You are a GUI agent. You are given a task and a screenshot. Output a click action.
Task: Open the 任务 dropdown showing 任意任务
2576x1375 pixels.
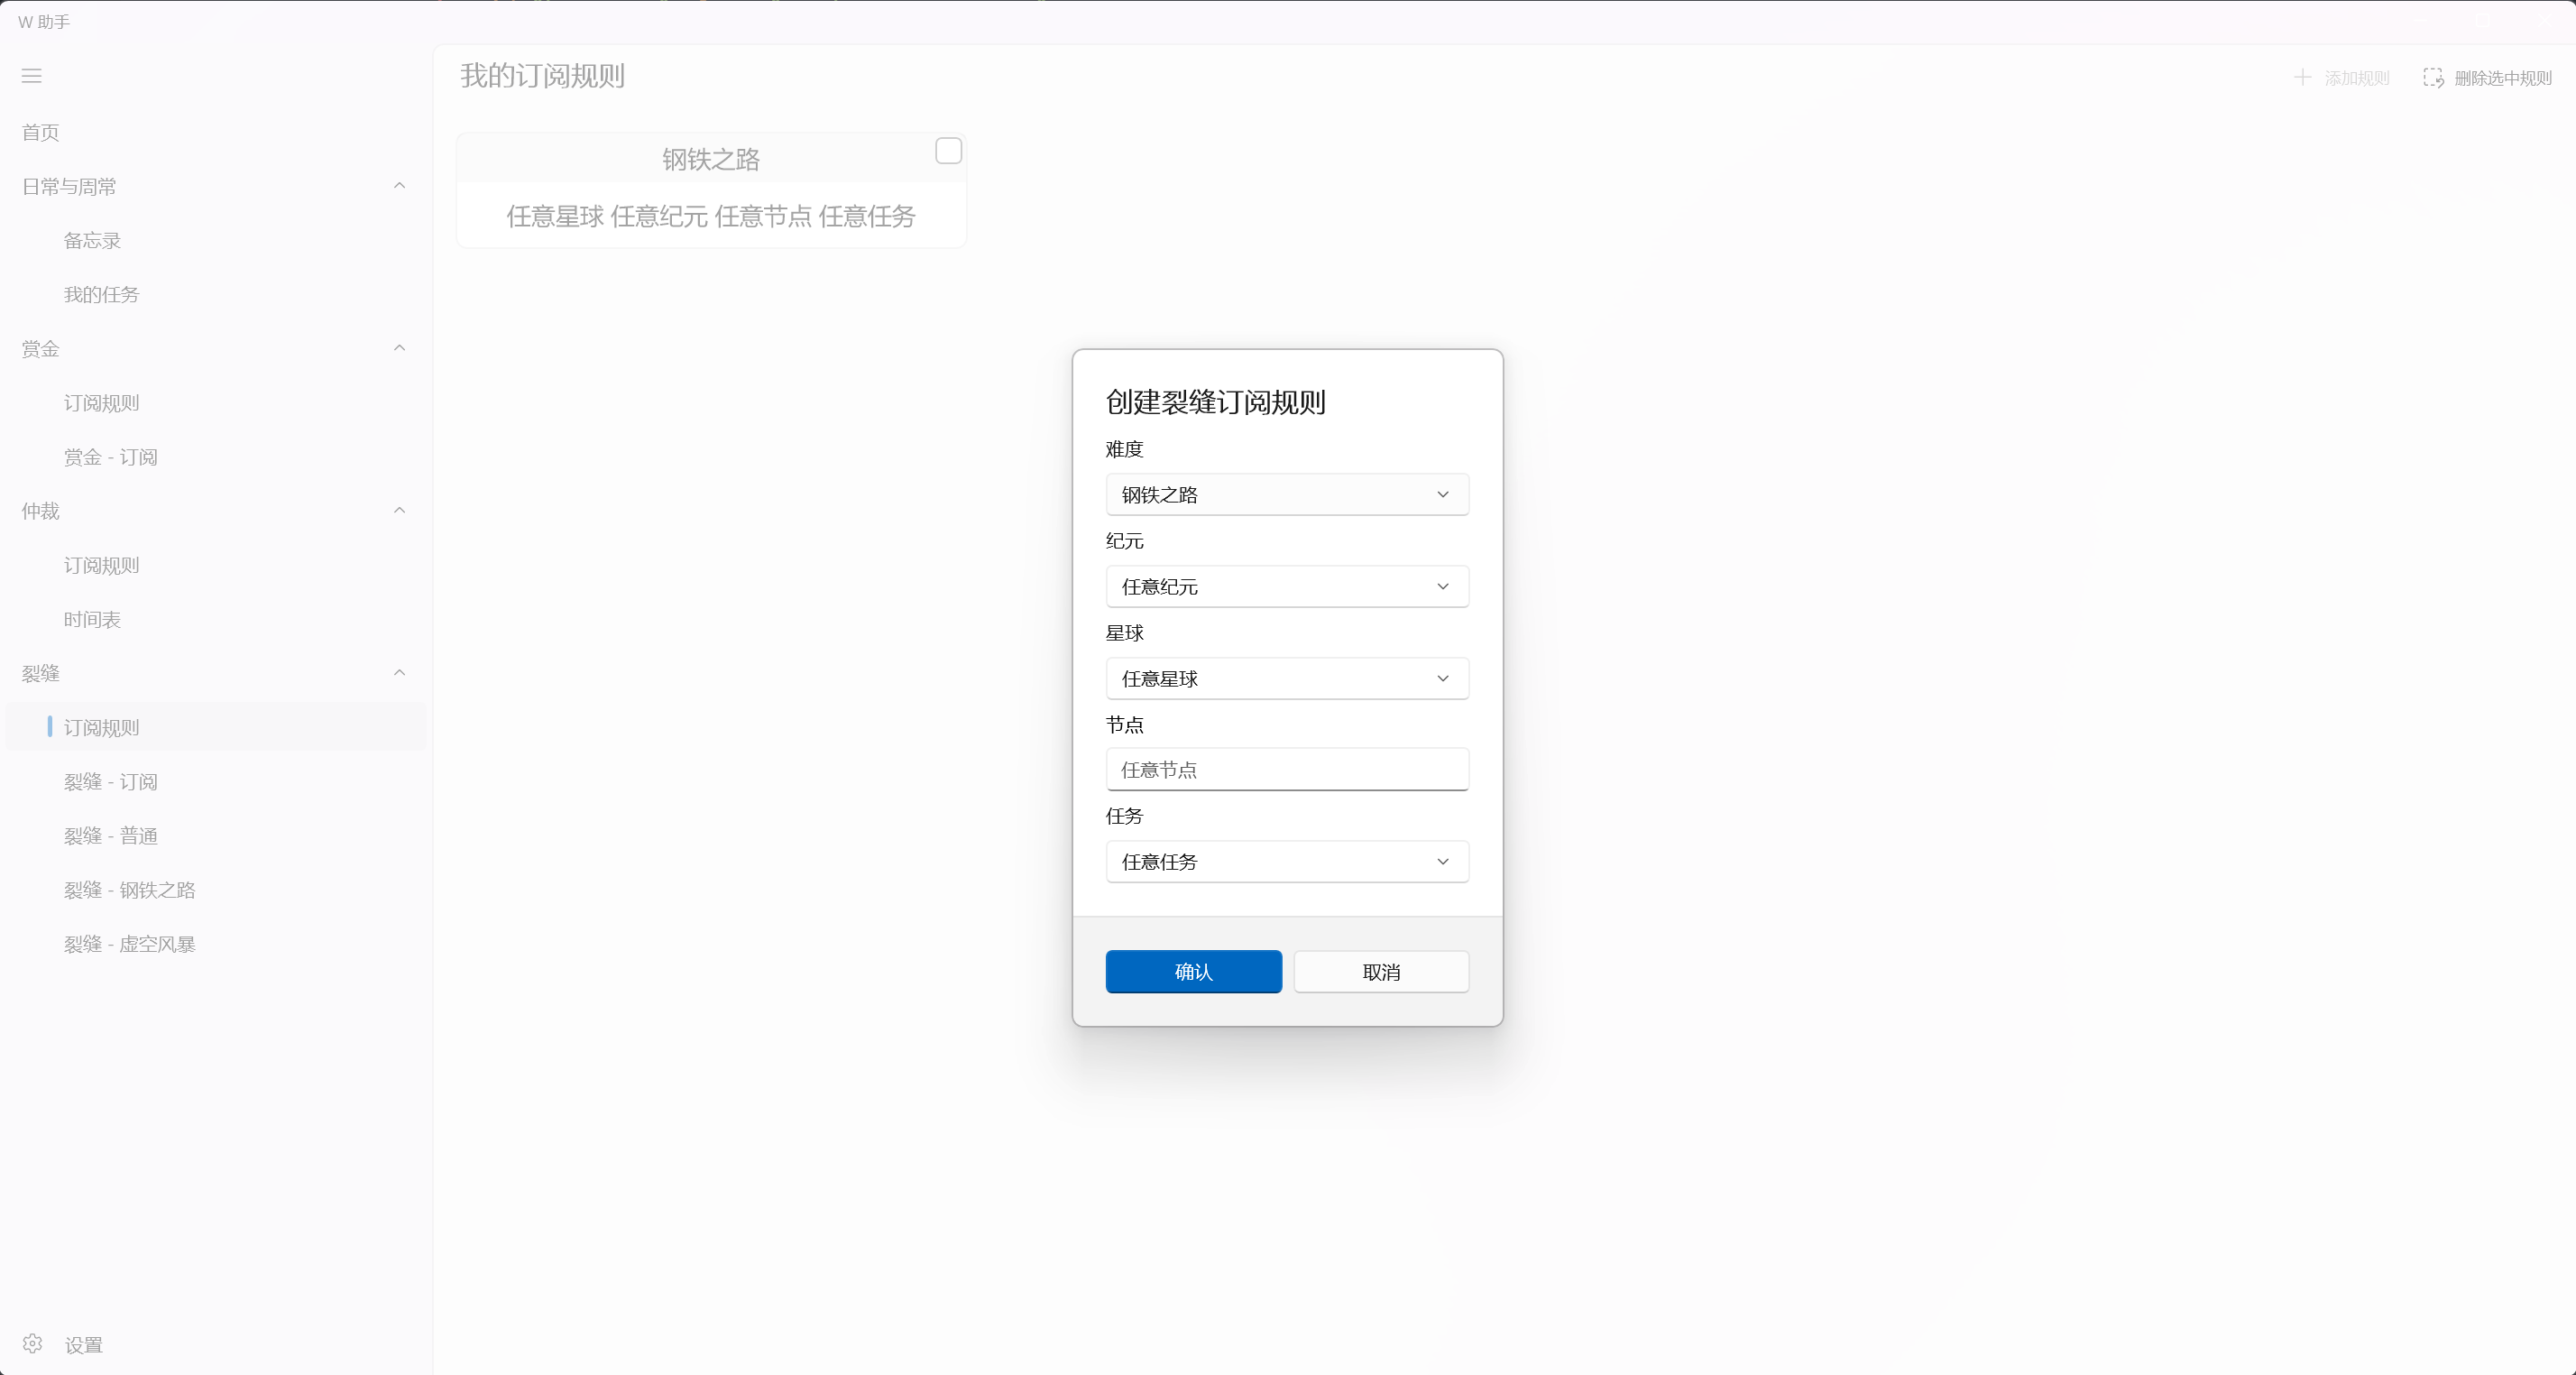[1287, 861]
